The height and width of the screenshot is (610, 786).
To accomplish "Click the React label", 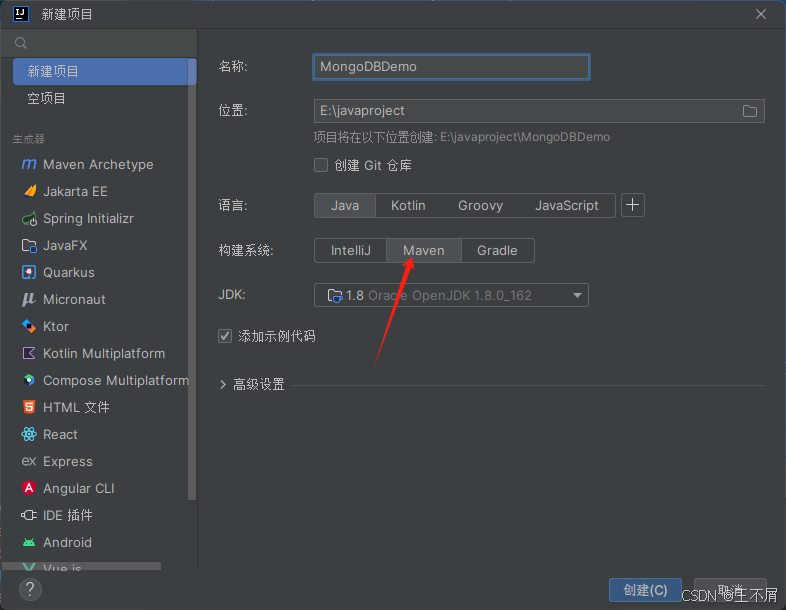I will coord(60,435).
